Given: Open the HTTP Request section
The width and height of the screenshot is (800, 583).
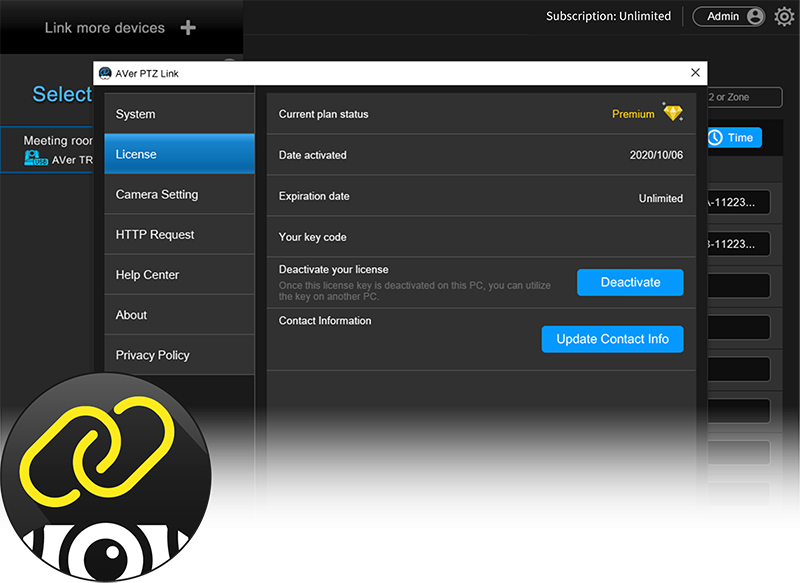Looking at the screenshot, I should [179, 234].
